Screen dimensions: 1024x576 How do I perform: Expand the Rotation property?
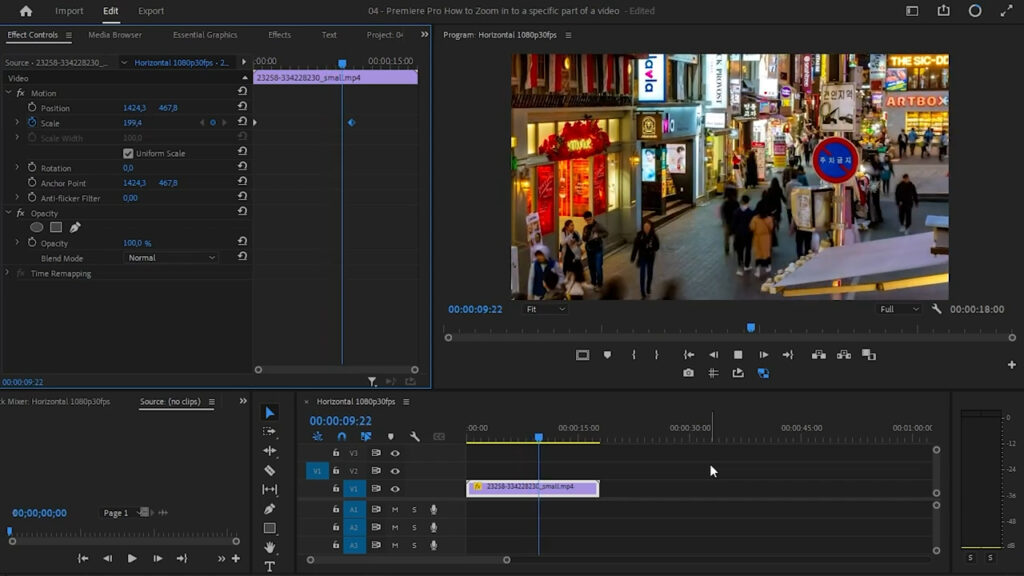click(17, 167)
